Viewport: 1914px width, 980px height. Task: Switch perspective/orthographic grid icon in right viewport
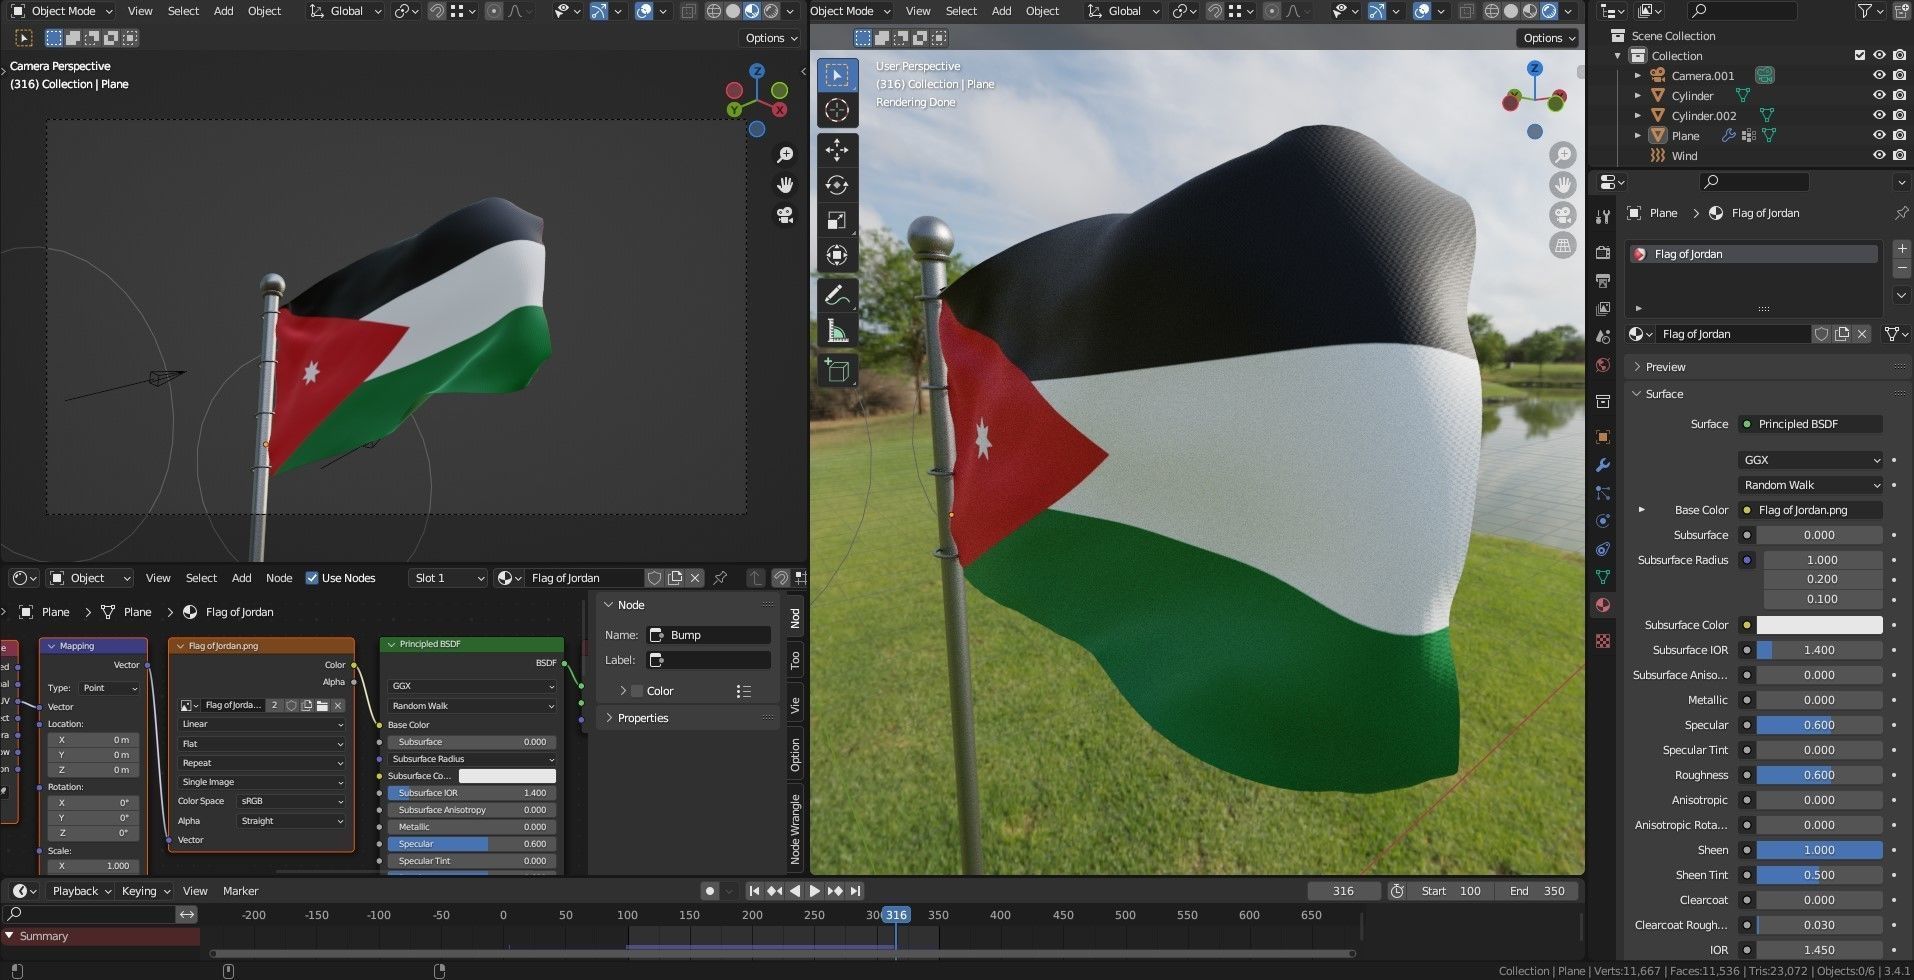tap(1562, 245)
